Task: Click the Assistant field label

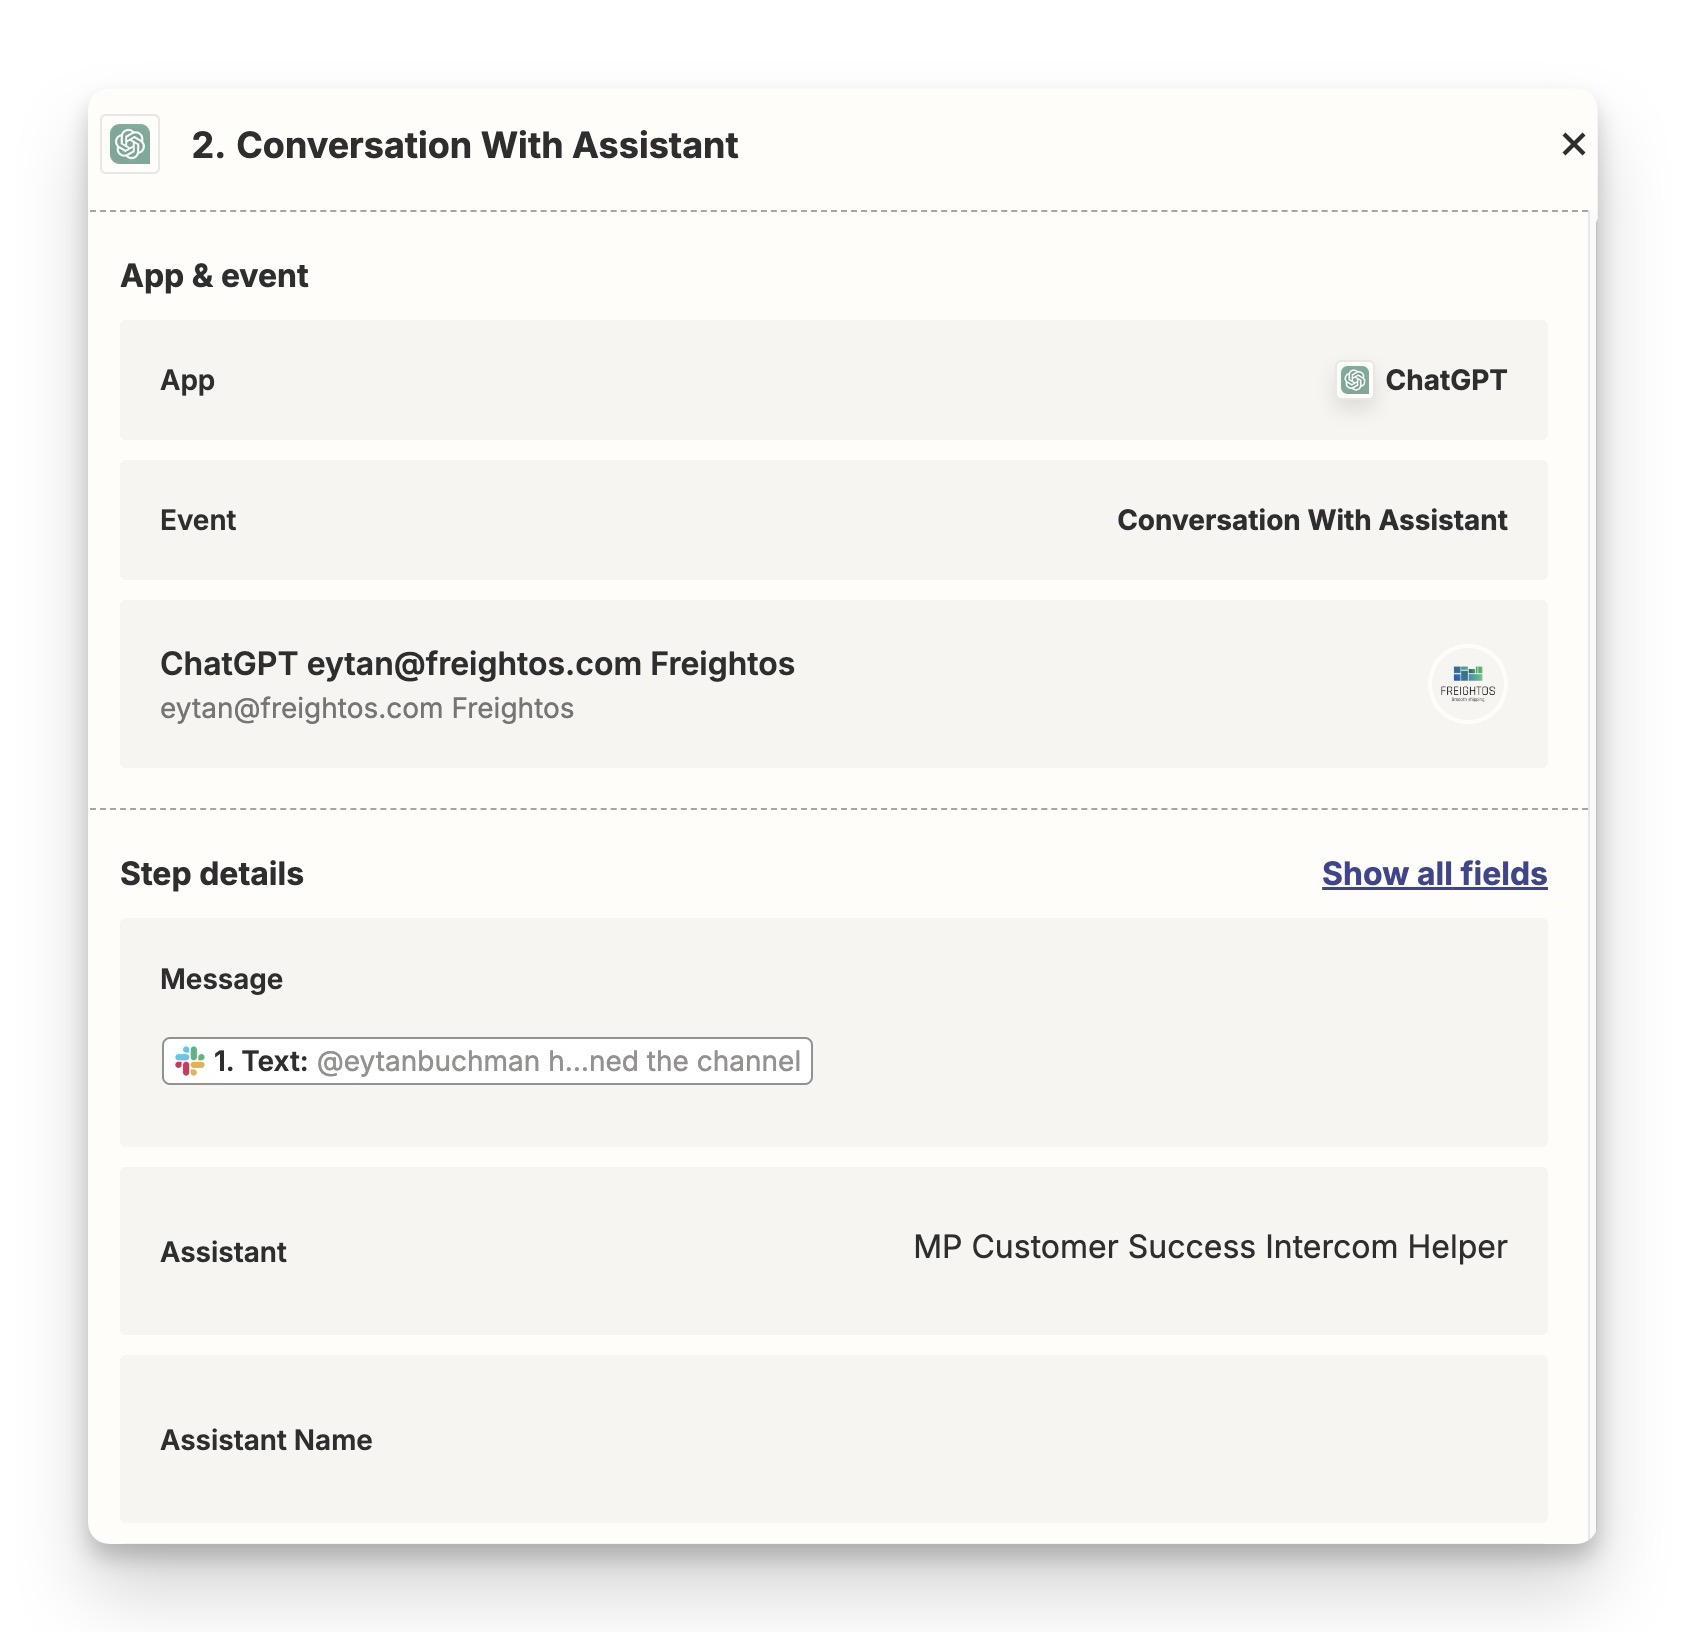Action: tap(223, 1252)
